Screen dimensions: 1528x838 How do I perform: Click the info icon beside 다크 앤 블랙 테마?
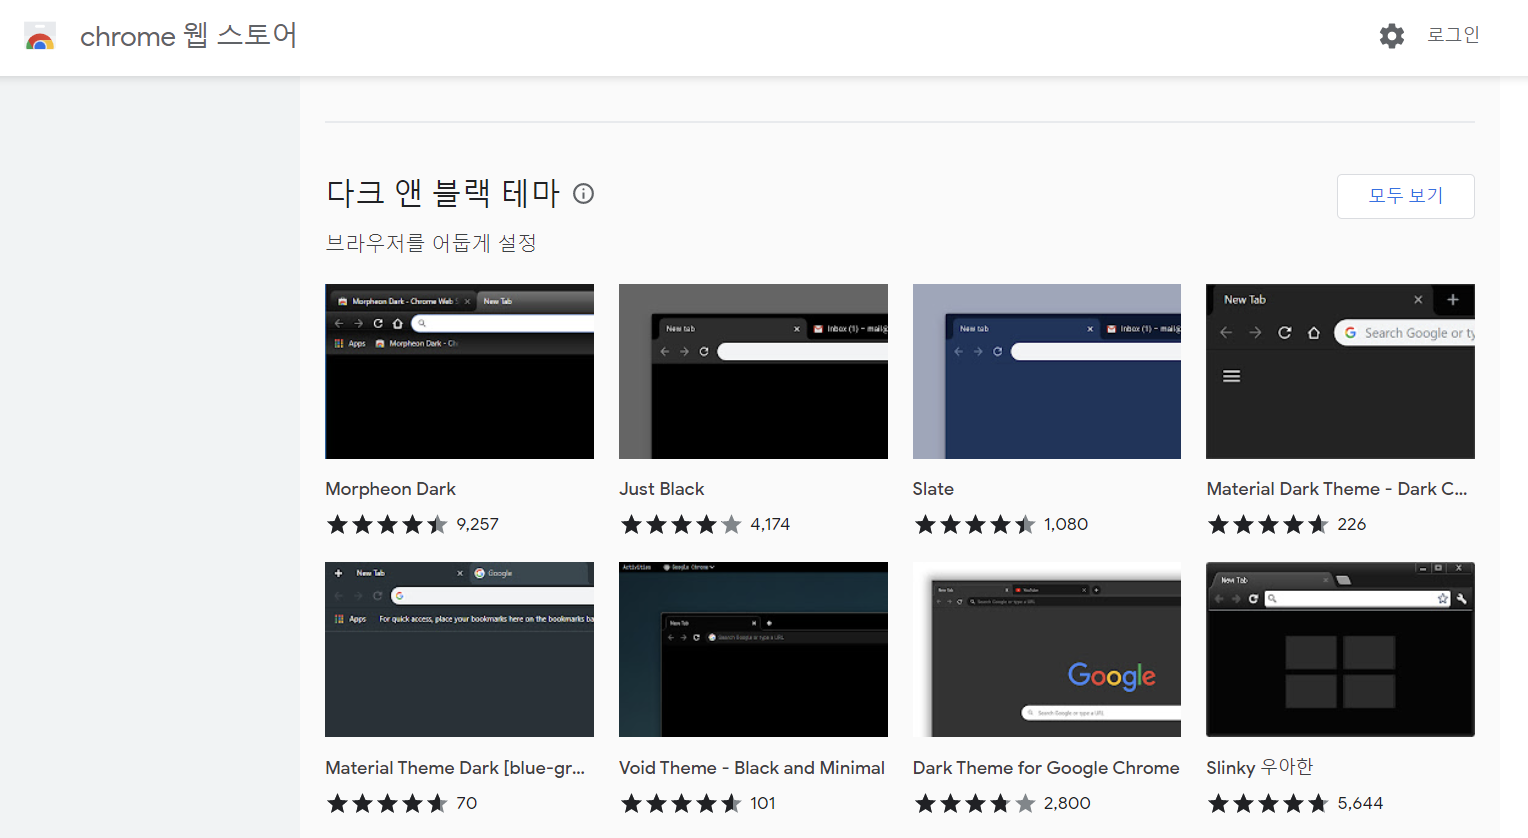pyautogui.click(x=583, y=194)
